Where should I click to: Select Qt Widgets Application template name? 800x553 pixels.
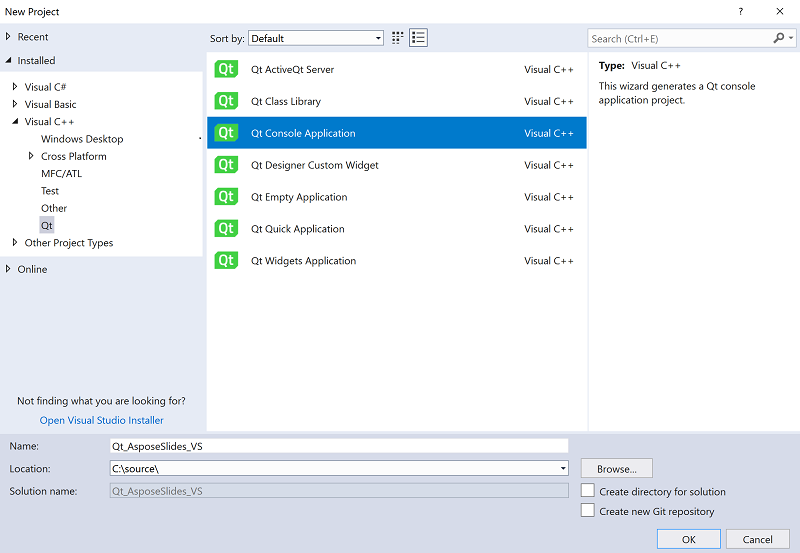[x=304, y=261]
